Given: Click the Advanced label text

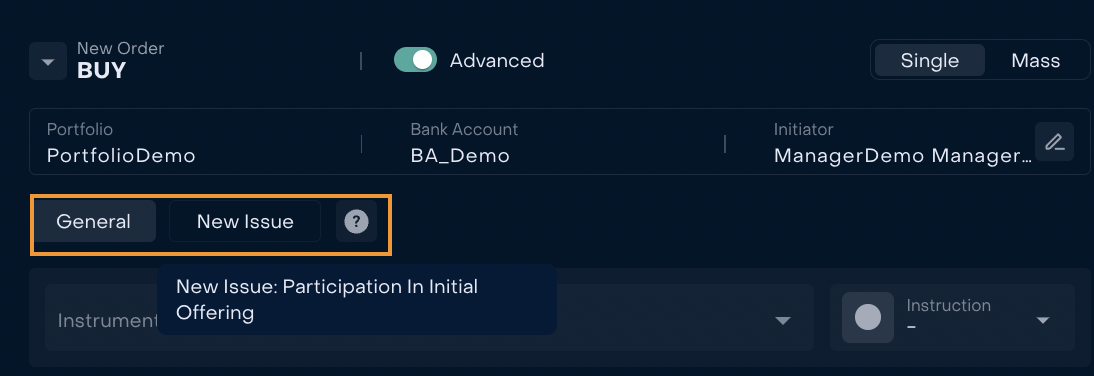Looking at the screenshot, I should pyautogui.click(x=497, y=61).
